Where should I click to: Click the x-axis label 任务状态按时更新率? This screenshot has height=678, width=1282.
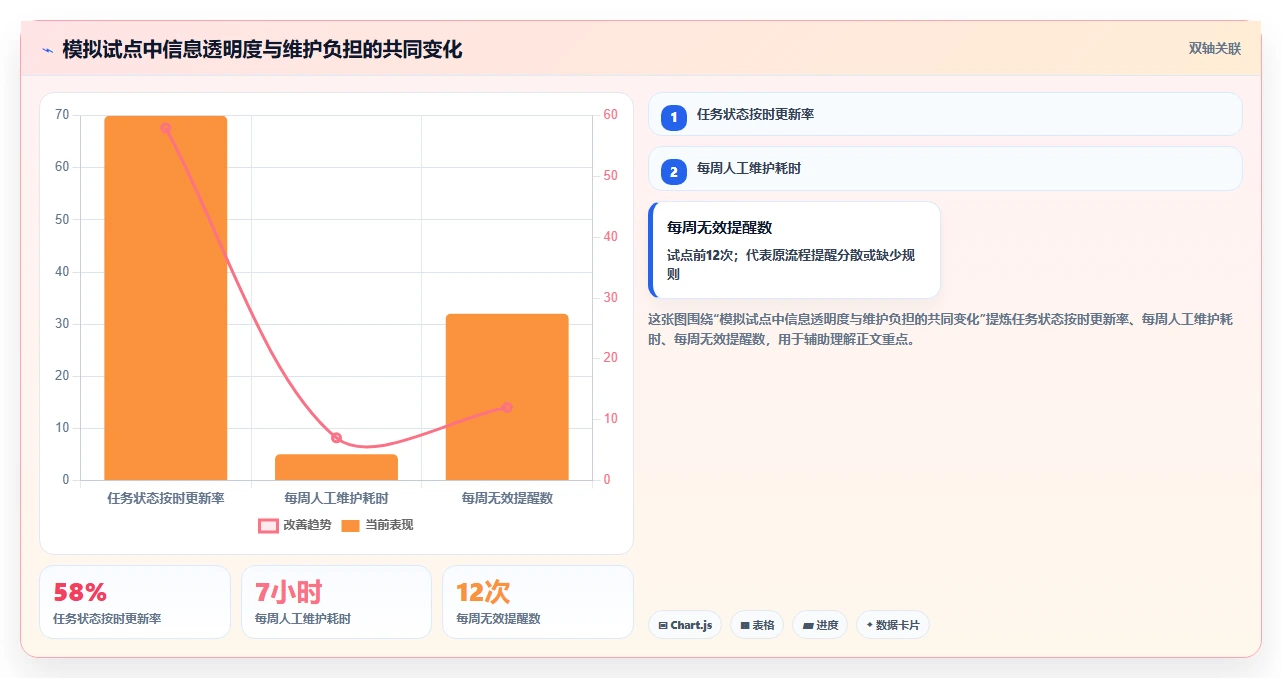click(166, 497)
